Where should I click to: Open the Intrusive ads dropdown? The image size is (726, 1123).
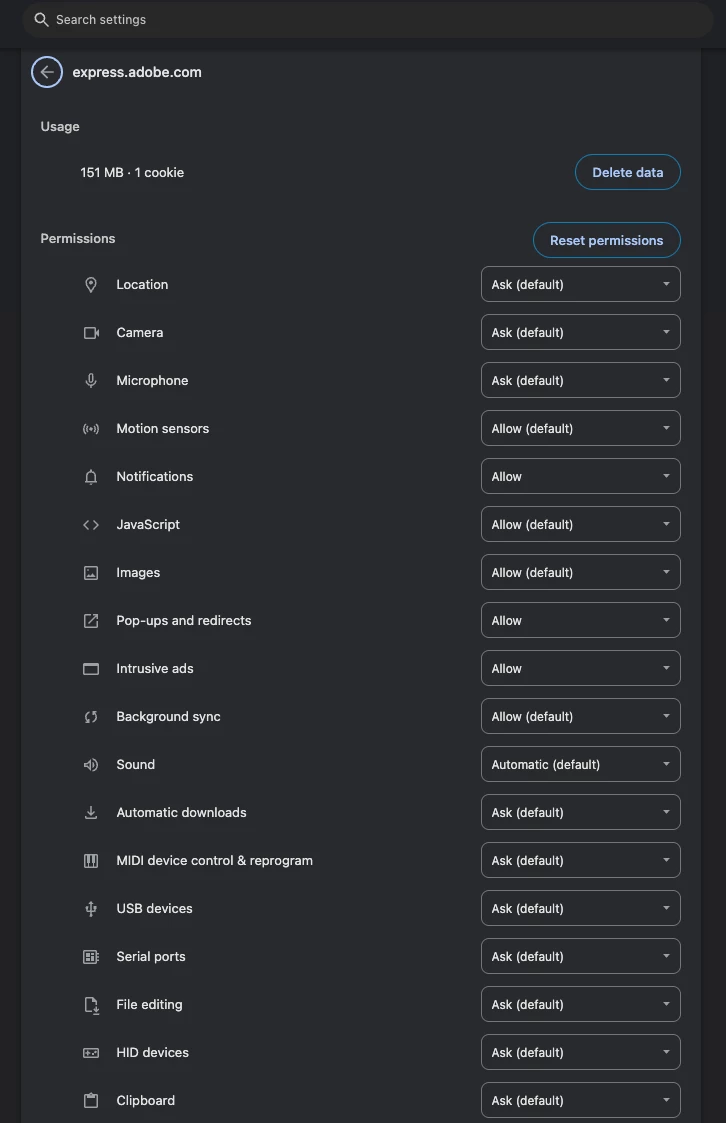coord(580,669)
